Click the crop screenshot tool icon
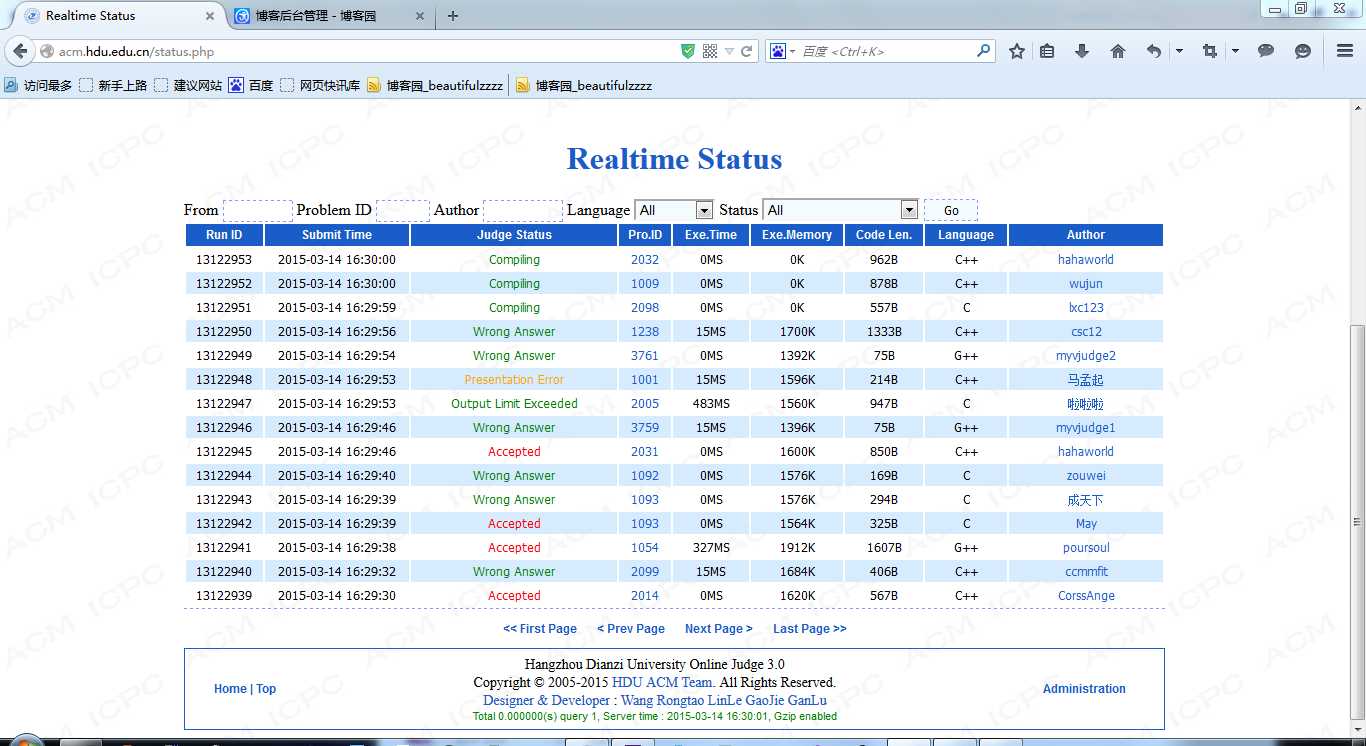 pyautogui.click(x=1210, y=51)
